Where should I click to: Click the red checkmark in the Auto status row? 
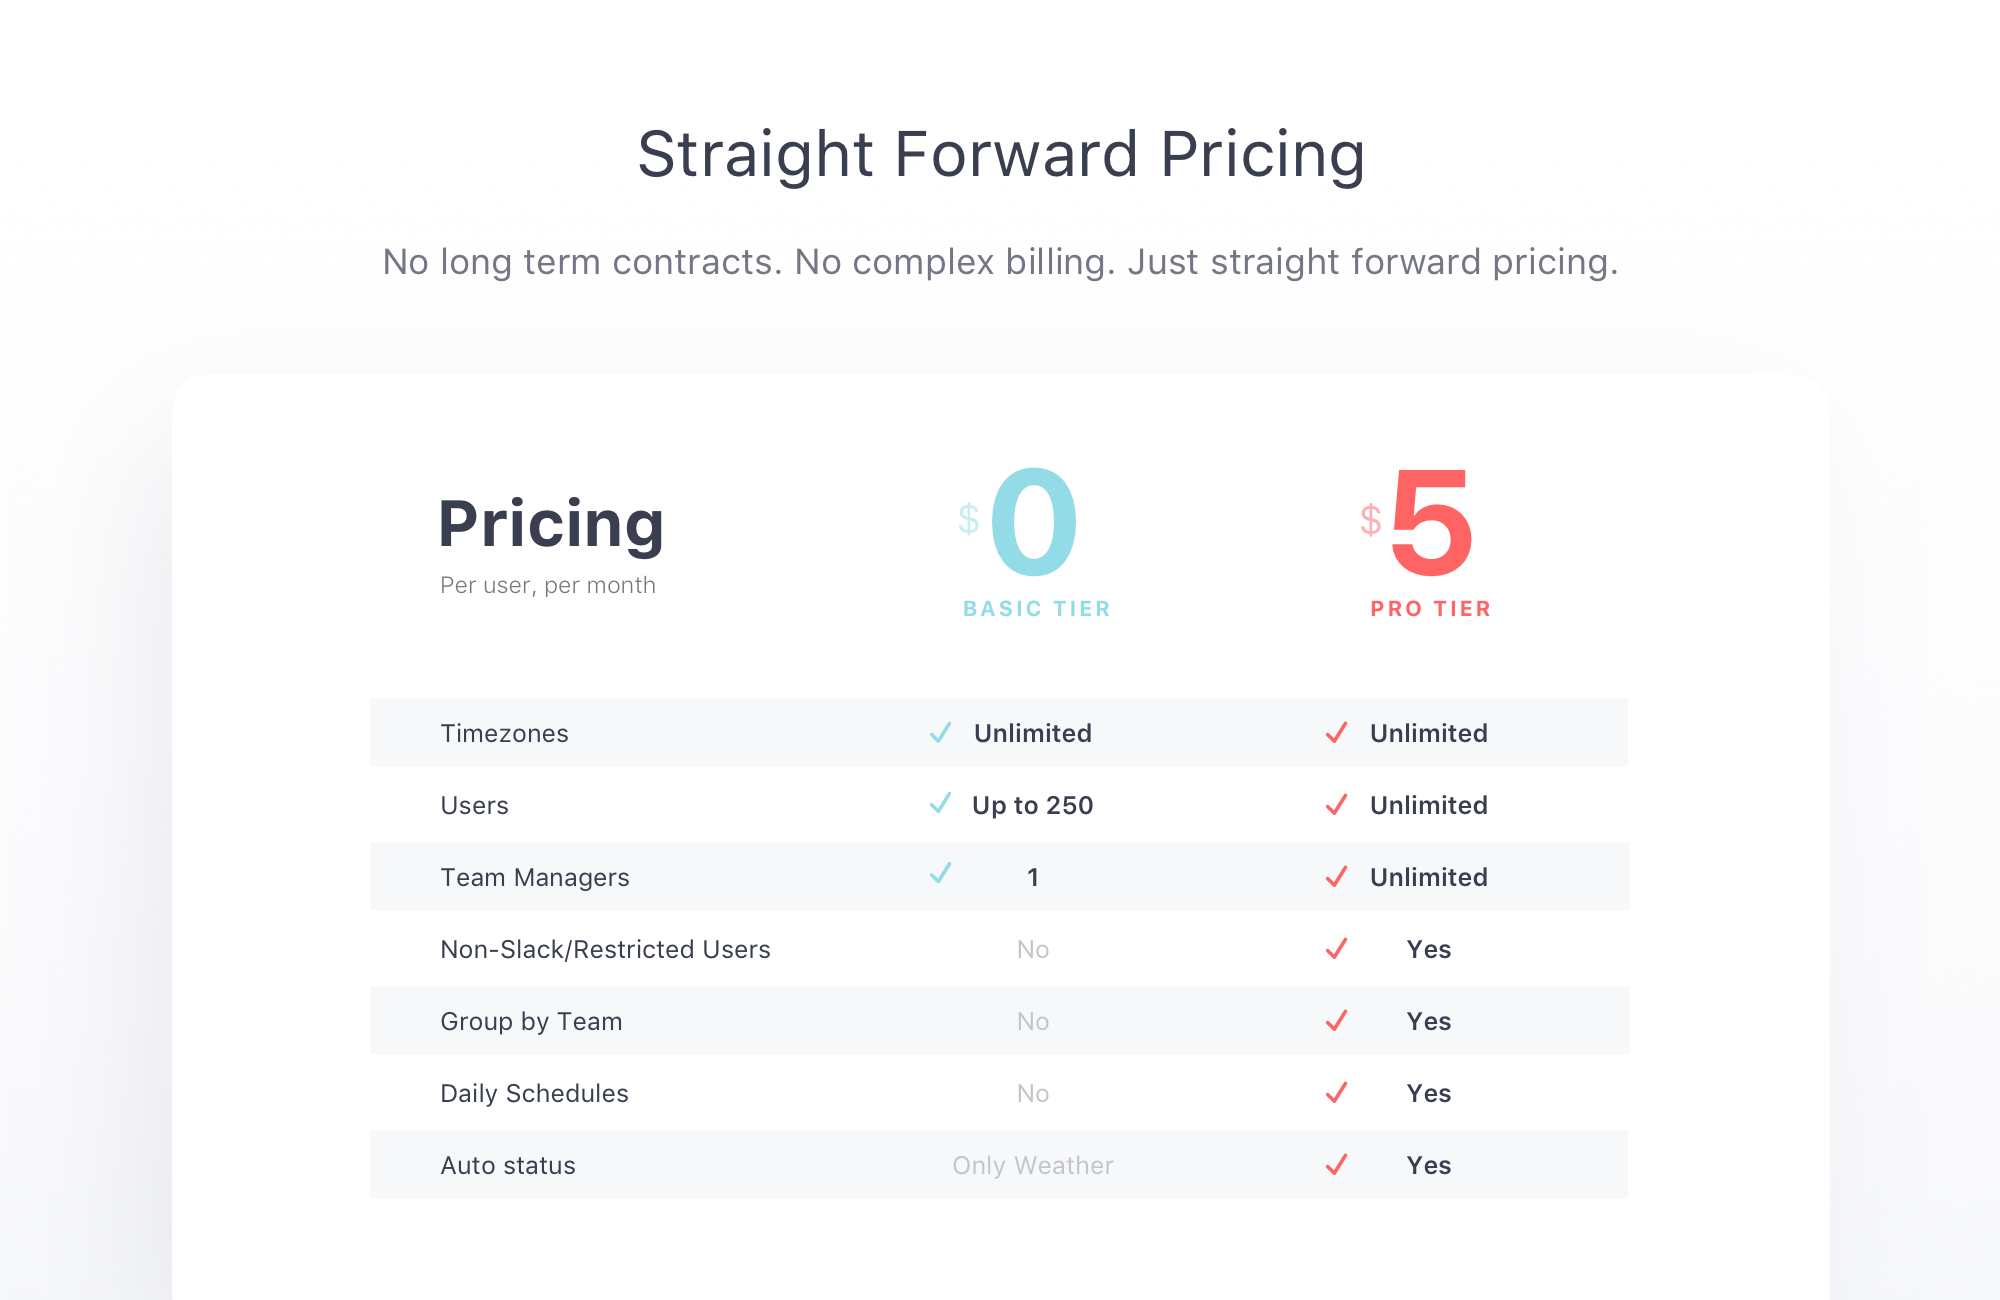point(1336,1165)
